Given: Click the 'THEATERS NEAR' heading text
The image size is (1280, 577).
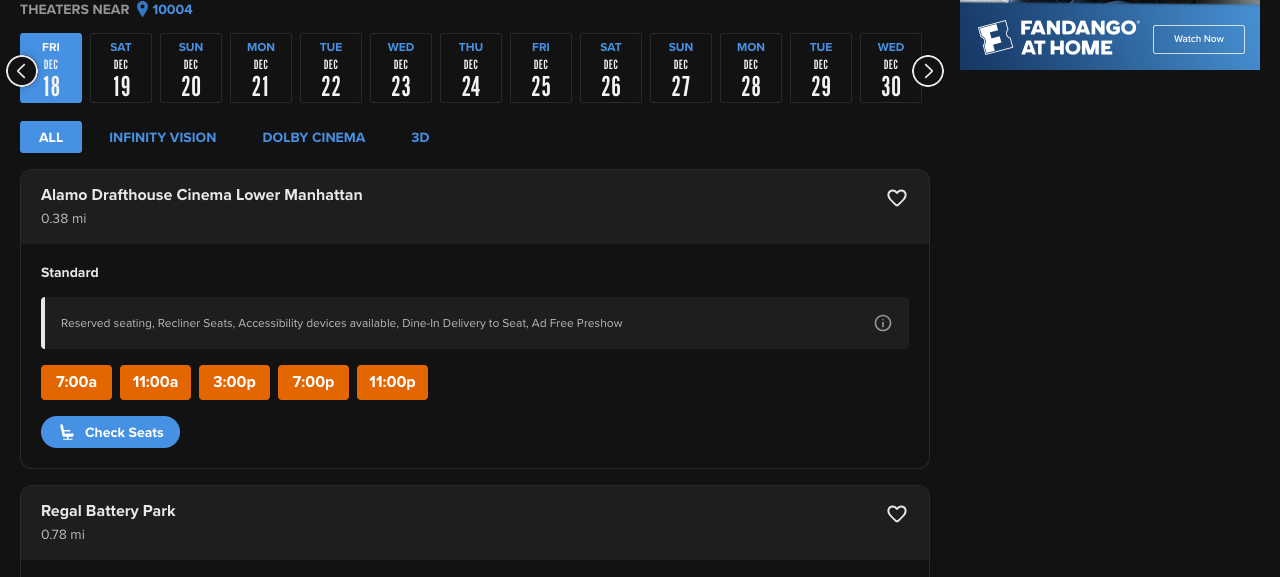Looking at the screenshot, I should (x=75, y=9).
